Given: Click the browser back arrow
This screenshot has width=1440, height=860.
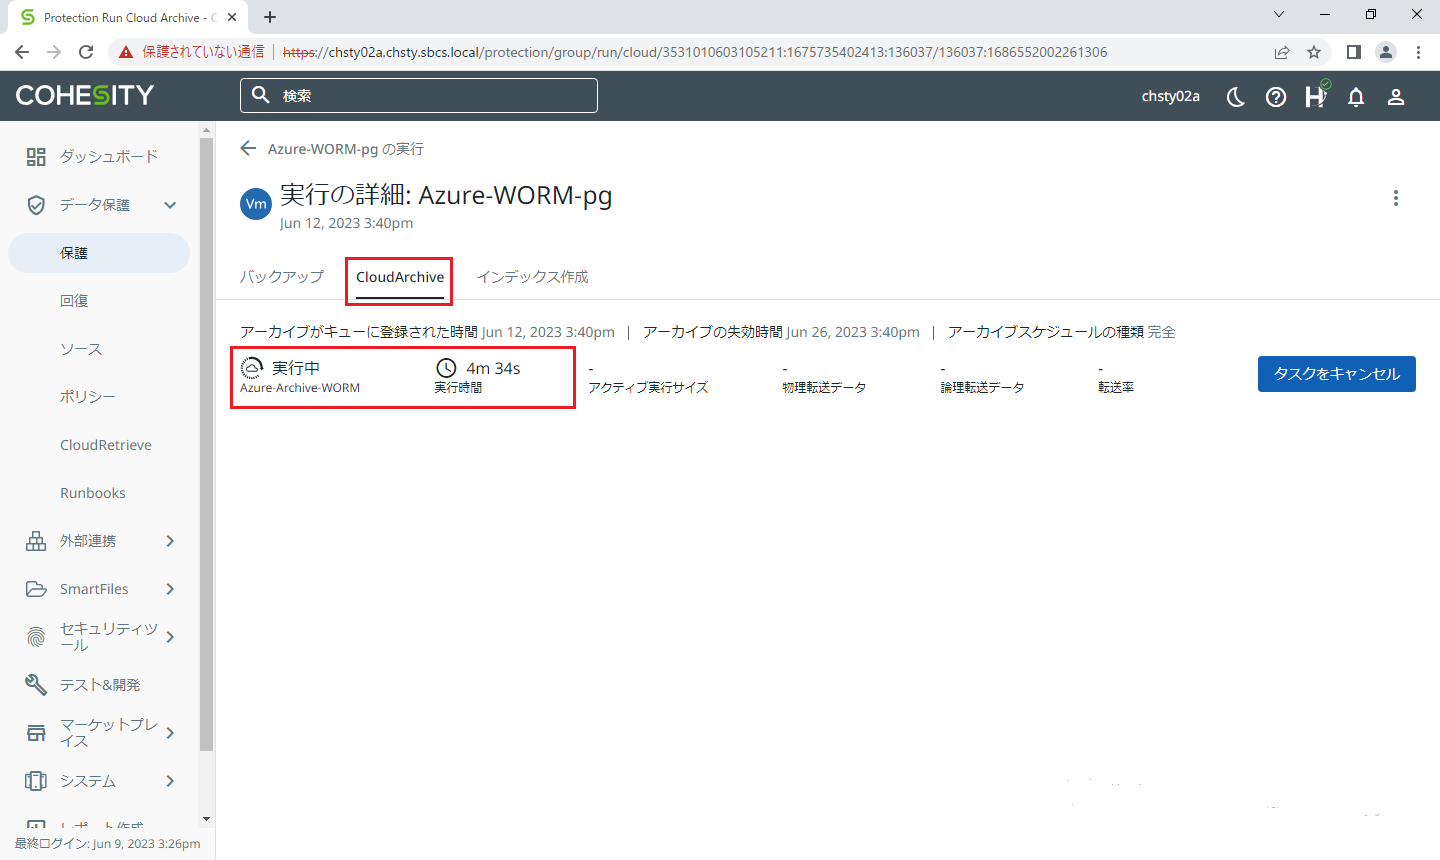Looking at the screenshot, I should point(22,52).
